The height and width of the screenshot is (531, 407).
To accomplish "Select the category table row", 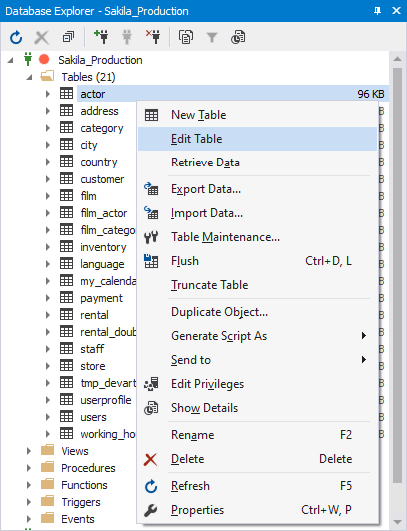I will [102, 128].
